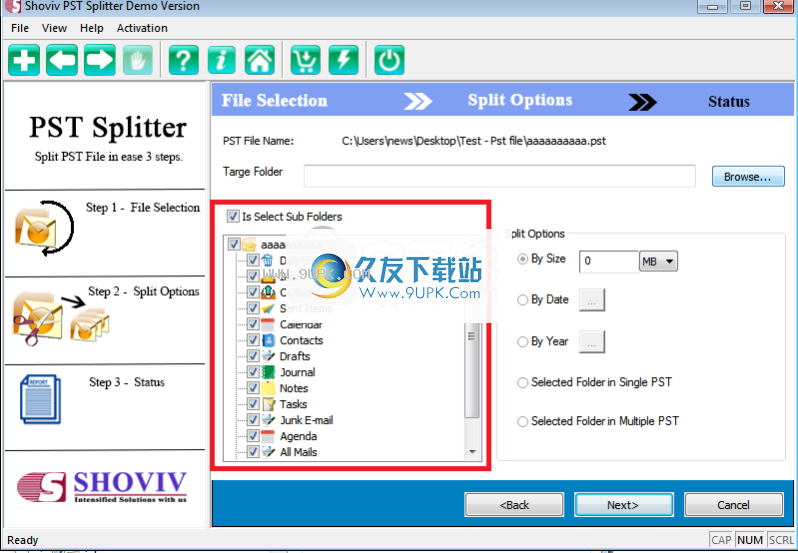Uncheck the Contacts folder checkbox

253,340
